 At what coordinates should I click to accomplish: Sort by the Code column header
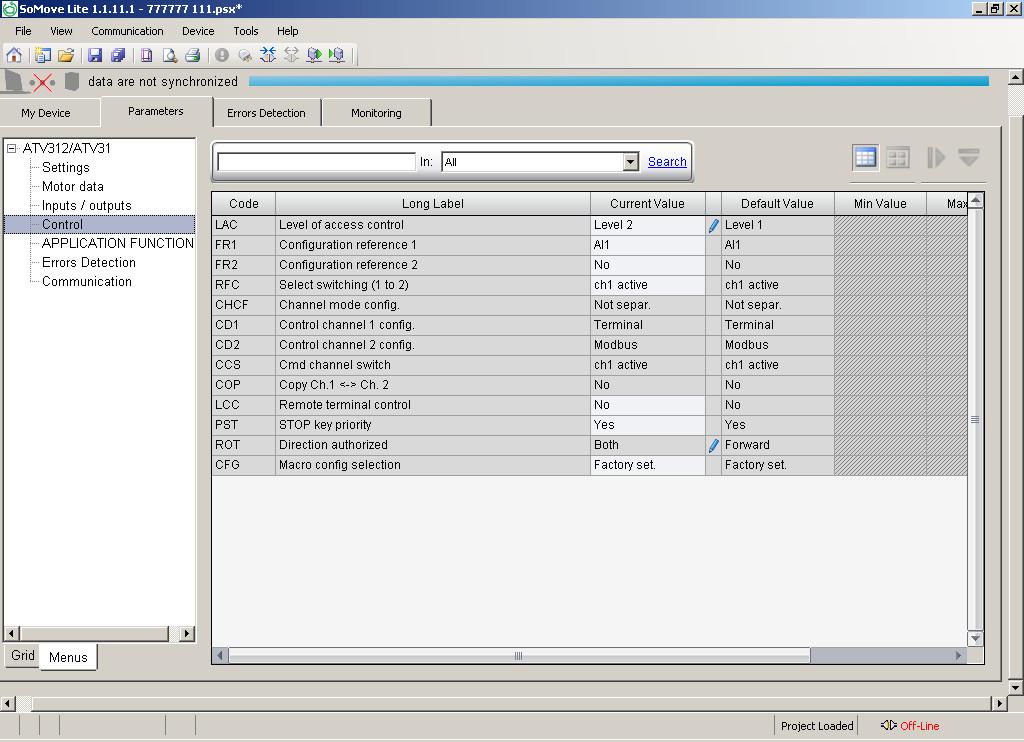(x=244, y=204)
